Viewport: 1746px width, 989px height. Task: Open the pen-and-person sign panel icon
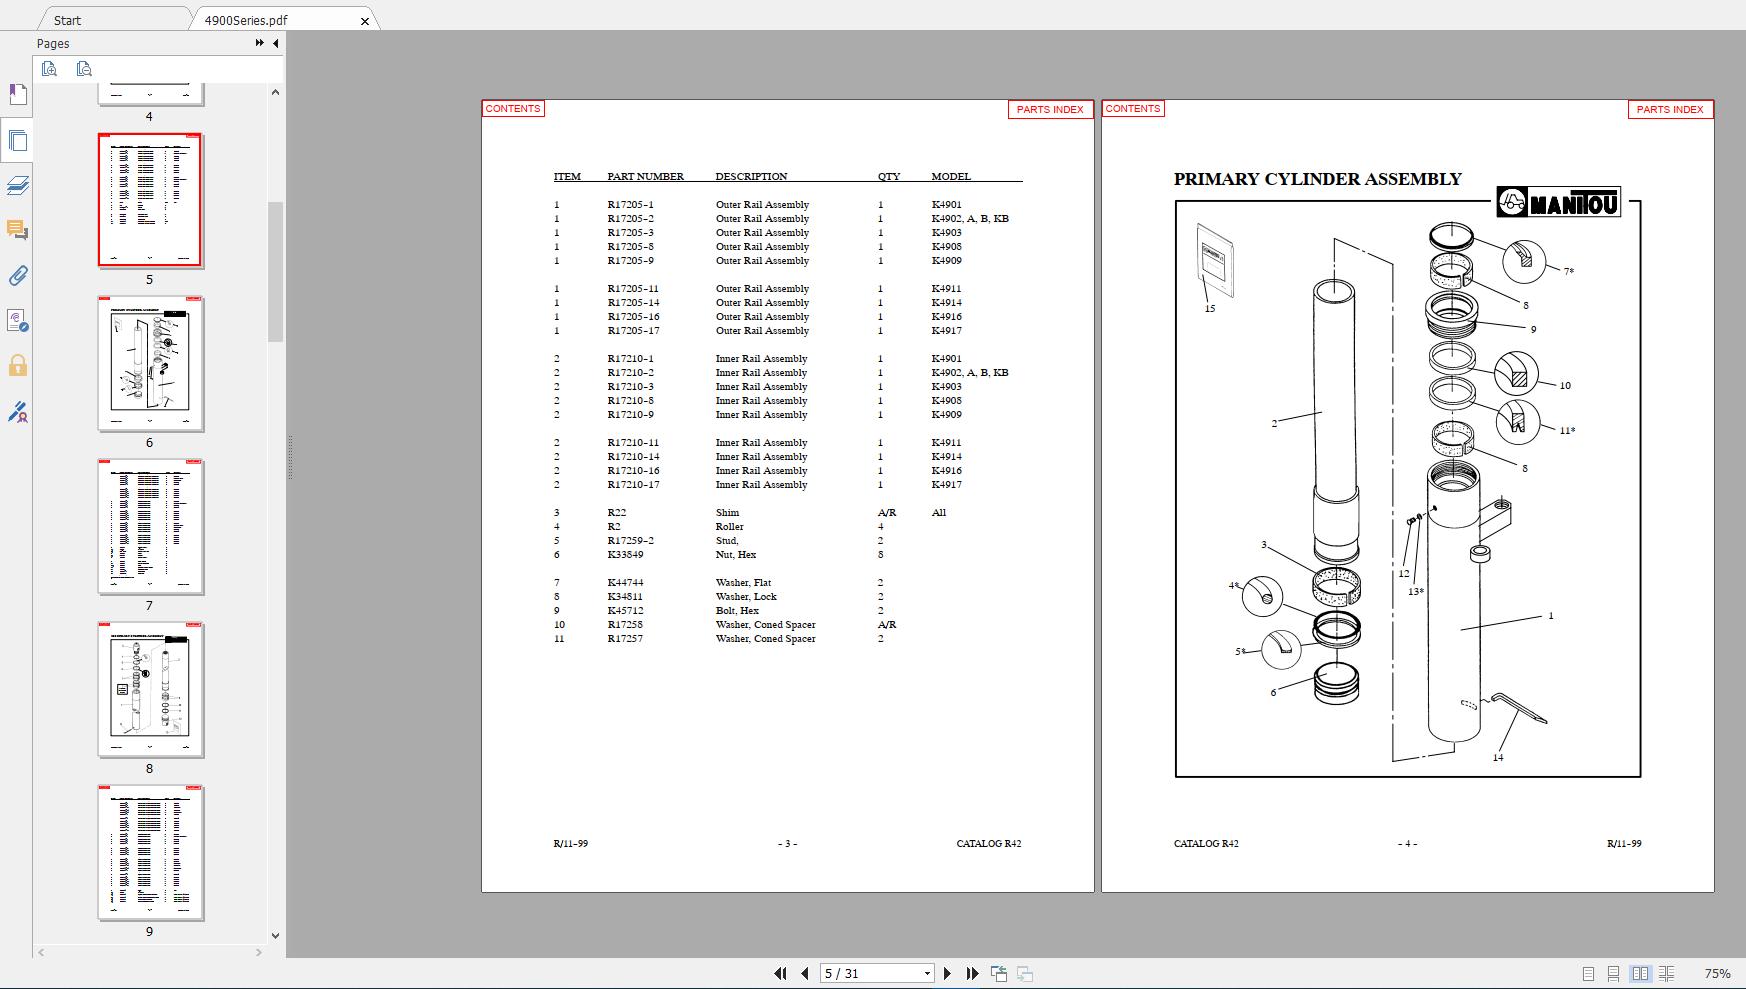(x=17, y=412)
